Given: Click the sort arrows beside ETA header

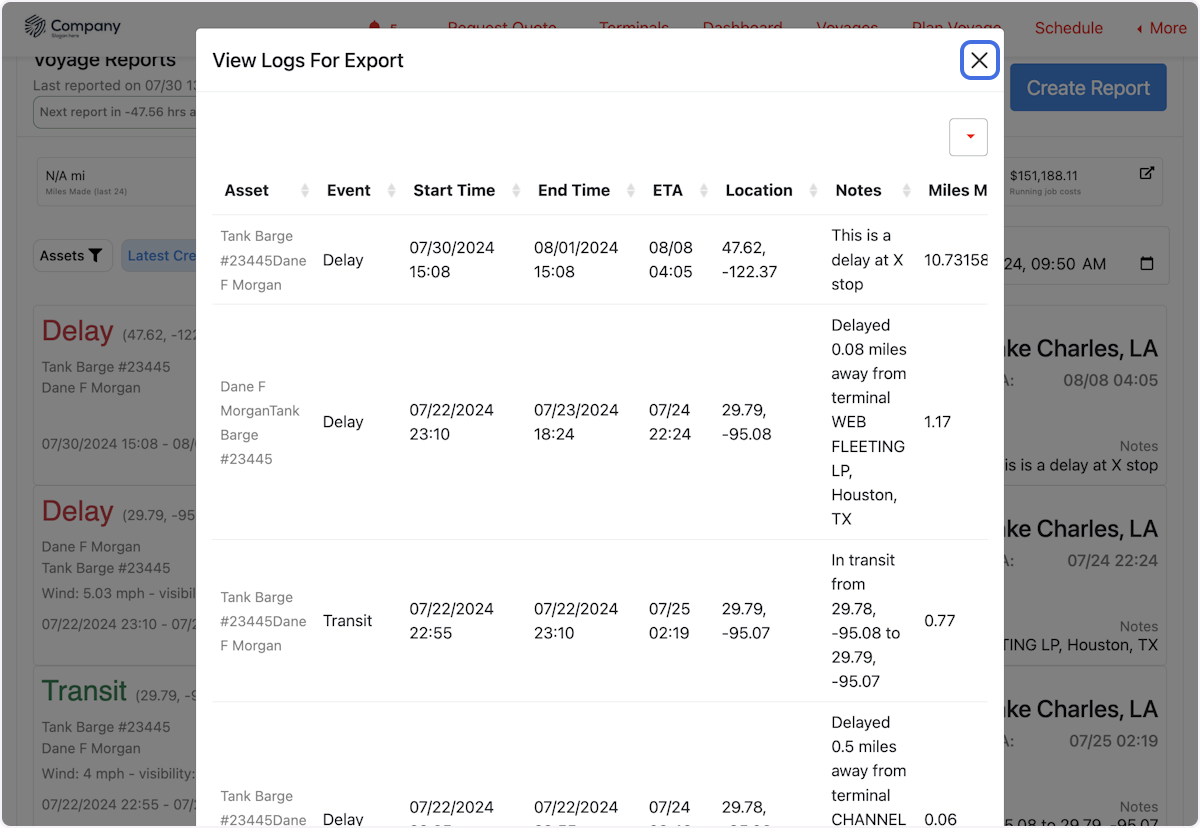Looking at the screenshot, I should 704,191.
